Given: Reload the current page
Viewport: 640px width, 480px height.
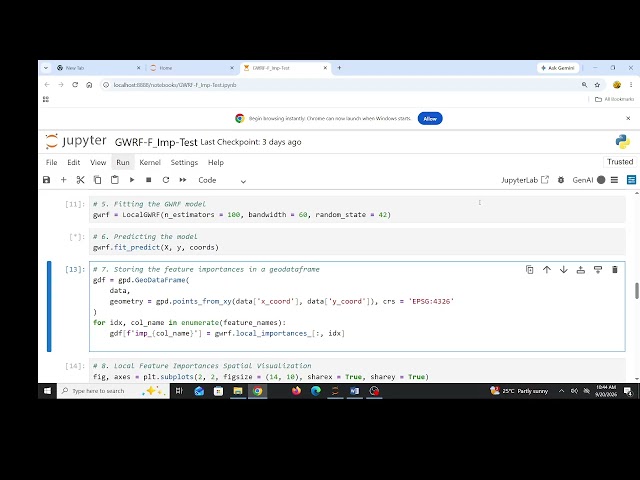Looking at the screenshot, I should (75, 85).
